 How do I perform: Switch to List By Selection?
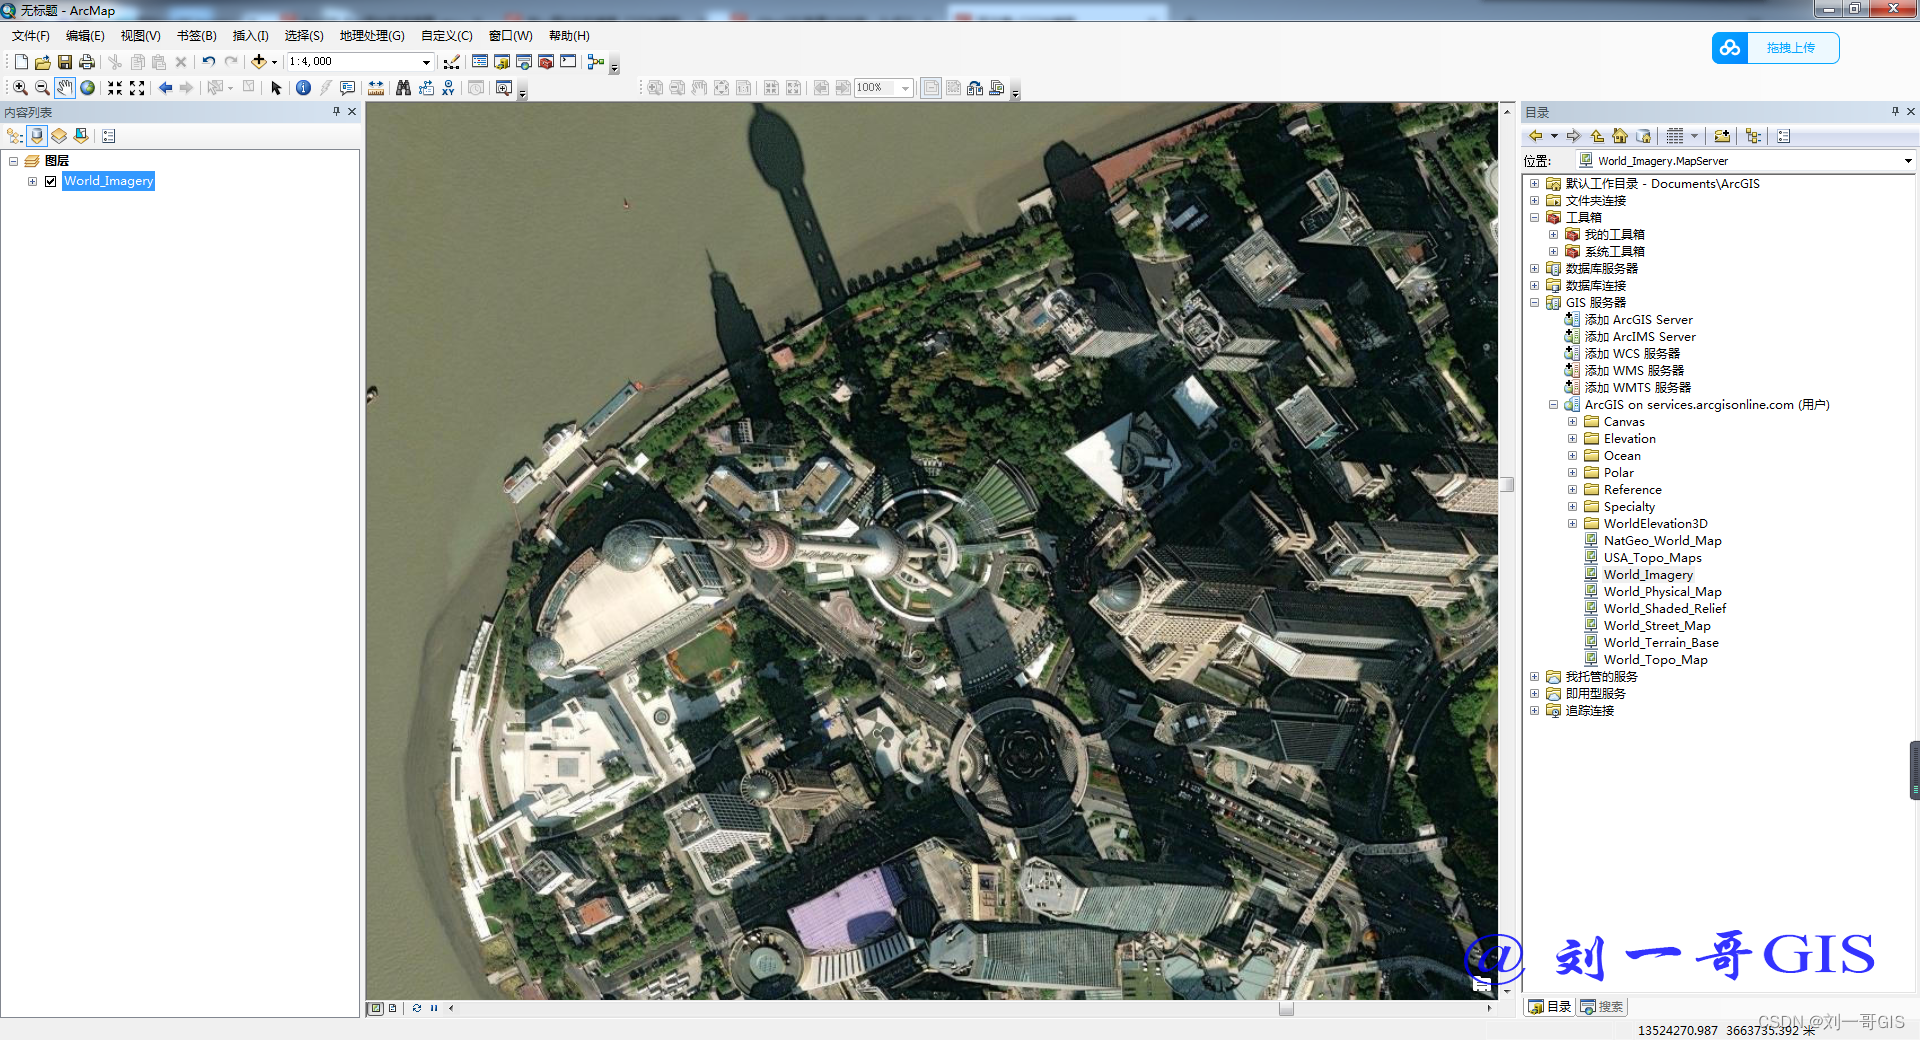81,136
